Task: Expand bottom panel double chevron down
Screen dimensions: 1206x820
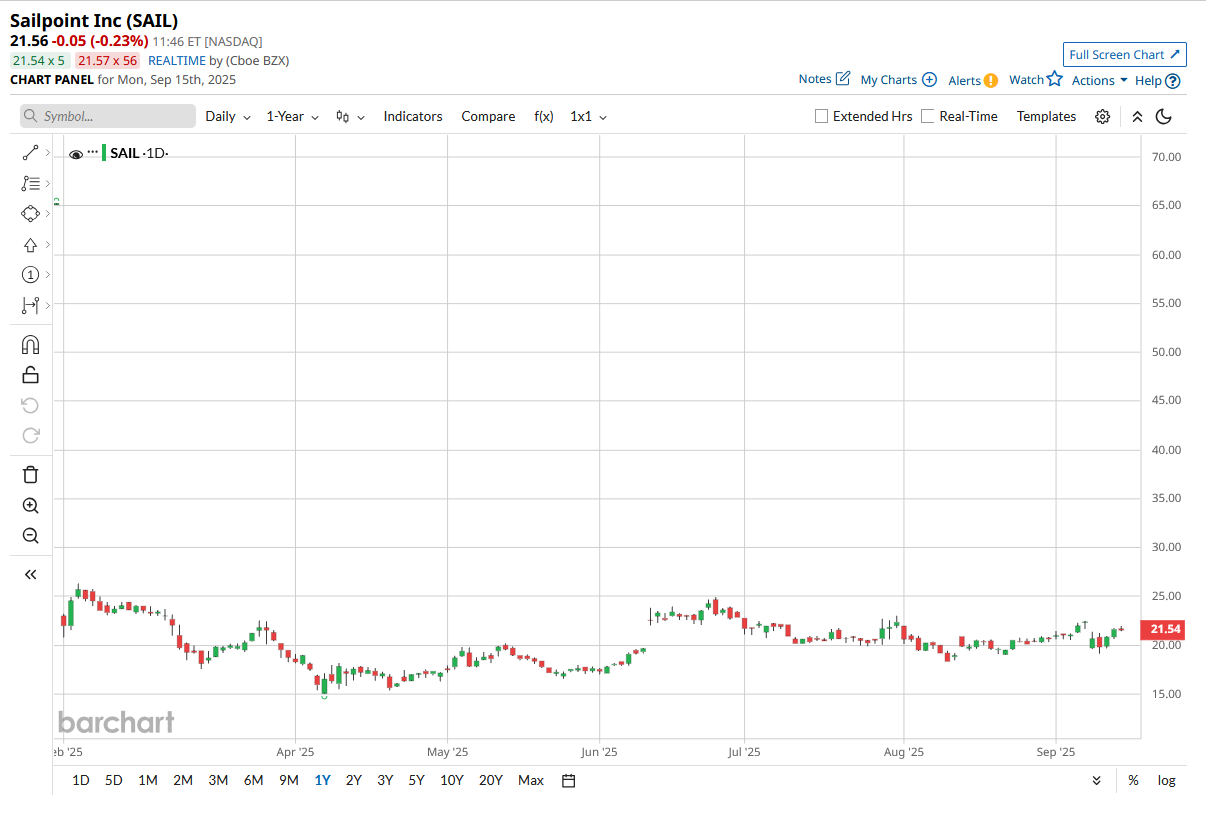Action: 1097,780
